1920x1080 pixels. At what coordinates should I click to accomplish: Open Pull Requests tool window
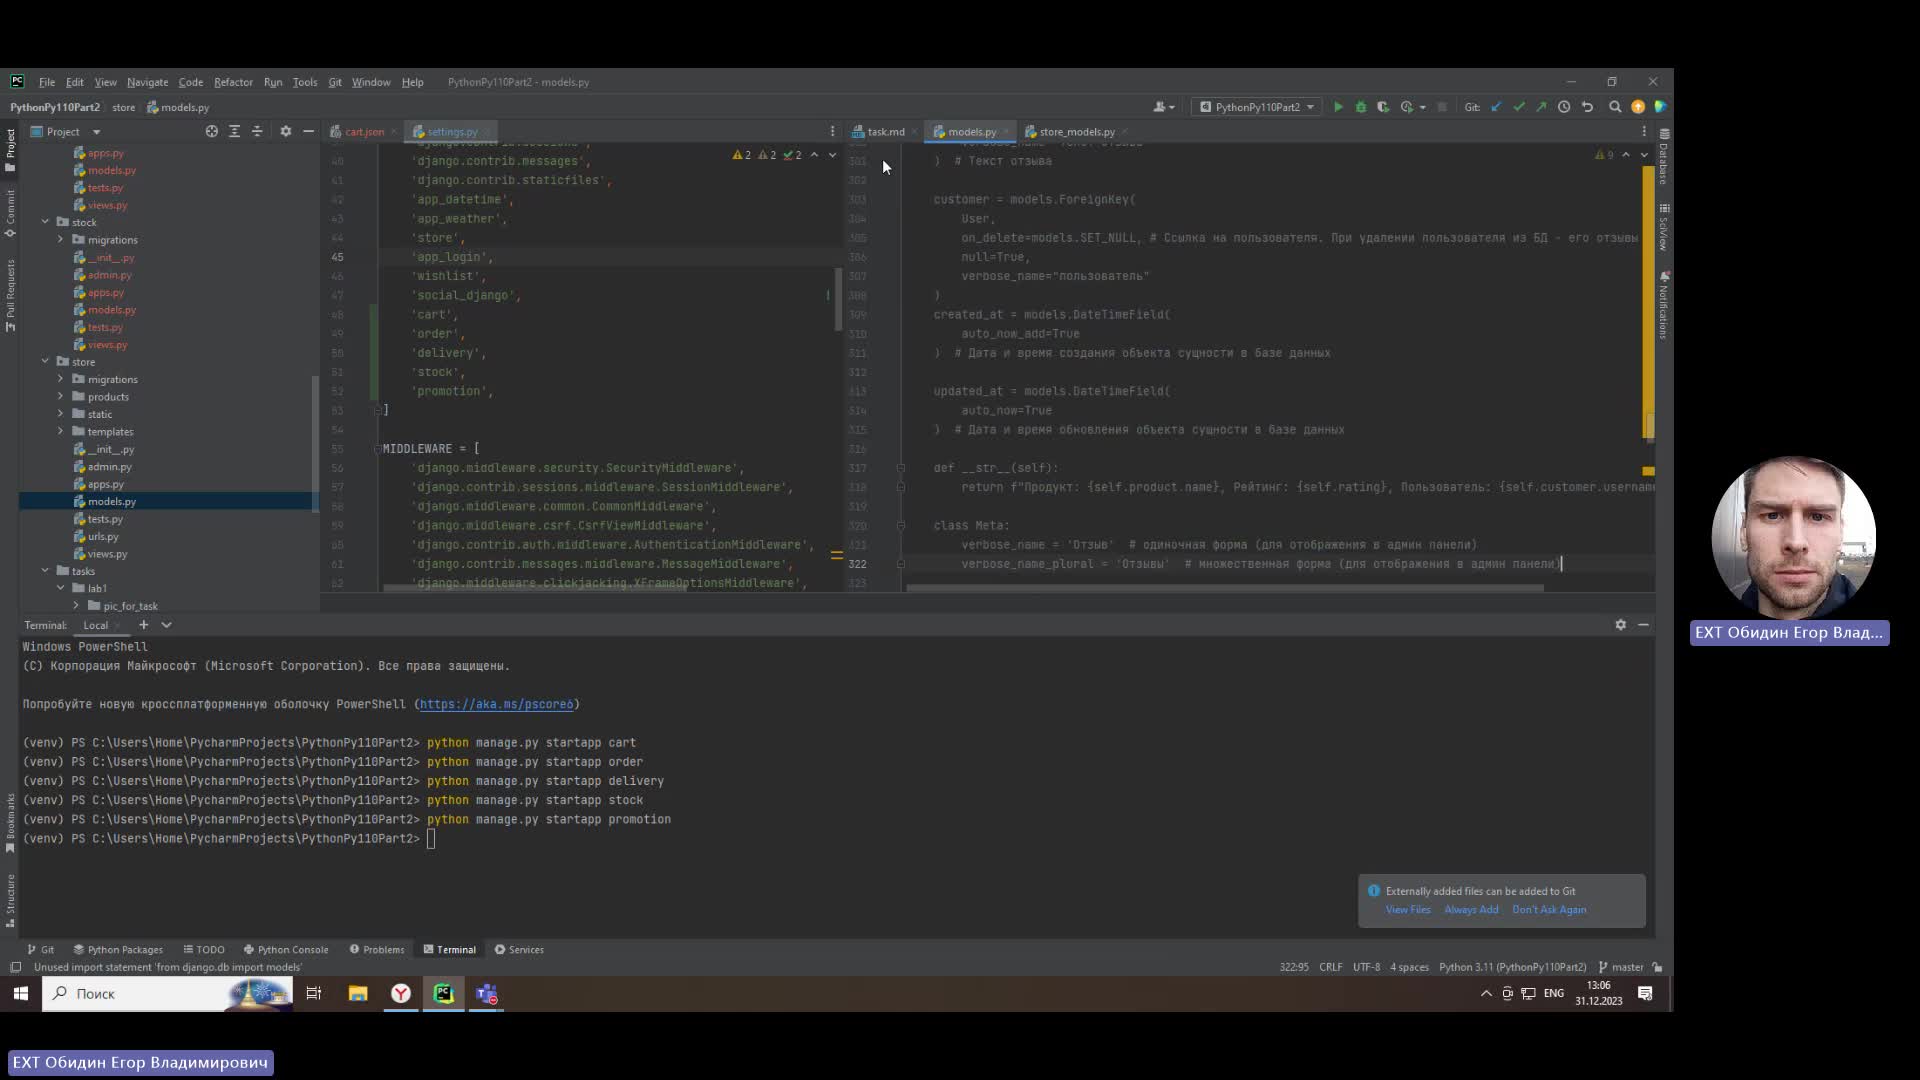[x=10, y=295]
